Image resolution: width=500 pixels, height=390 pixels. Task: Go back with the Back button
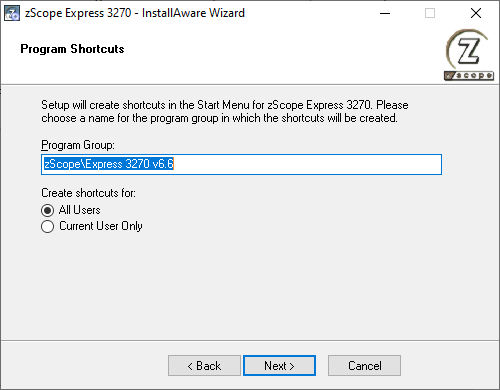(204, 366)
